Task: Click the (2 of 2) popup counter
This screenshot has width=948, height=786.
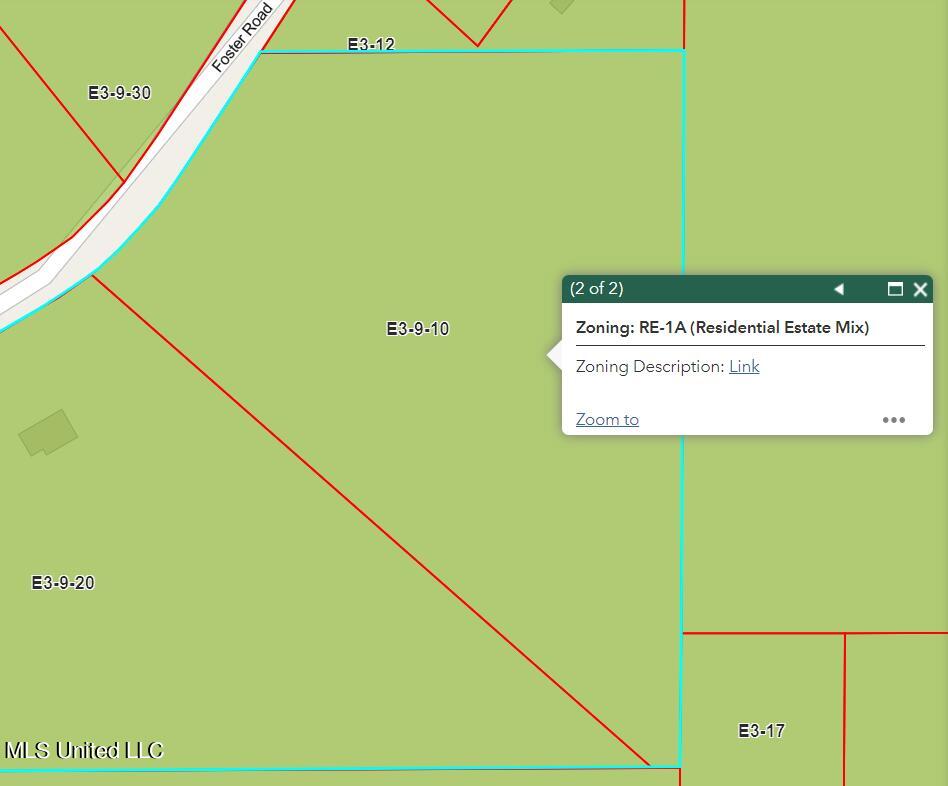Action: pyautogui.click(x=597, y=289)
